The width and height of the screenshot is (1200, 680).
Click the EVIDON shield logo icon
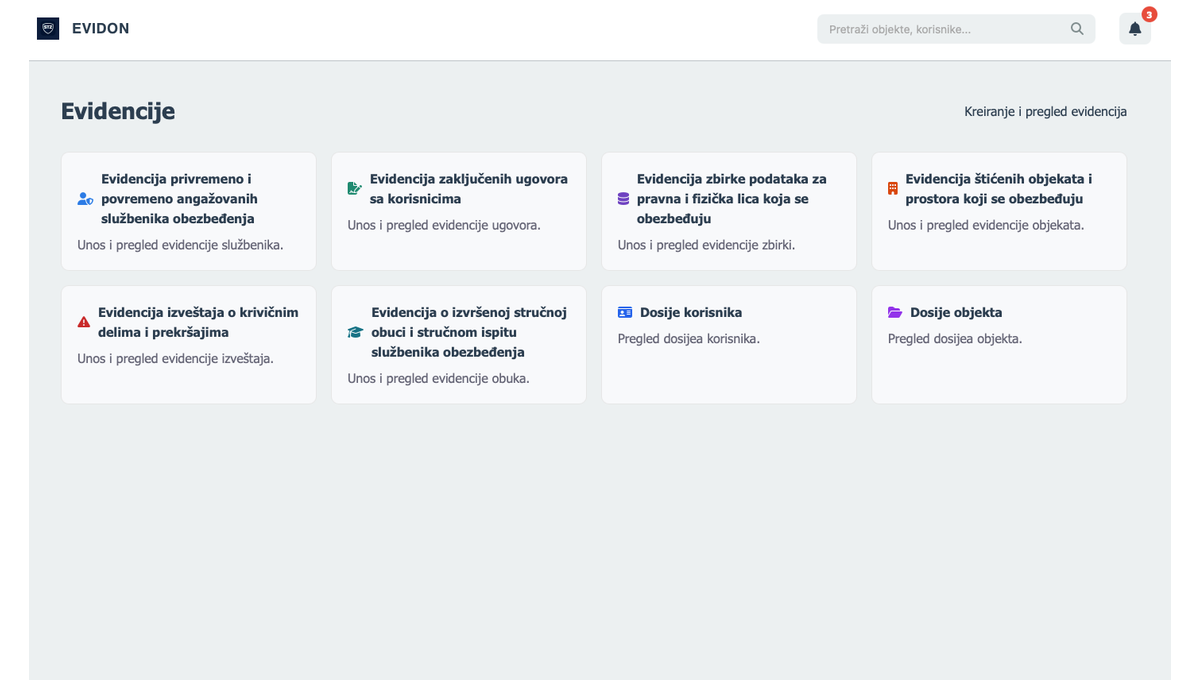tap(48, 29)
